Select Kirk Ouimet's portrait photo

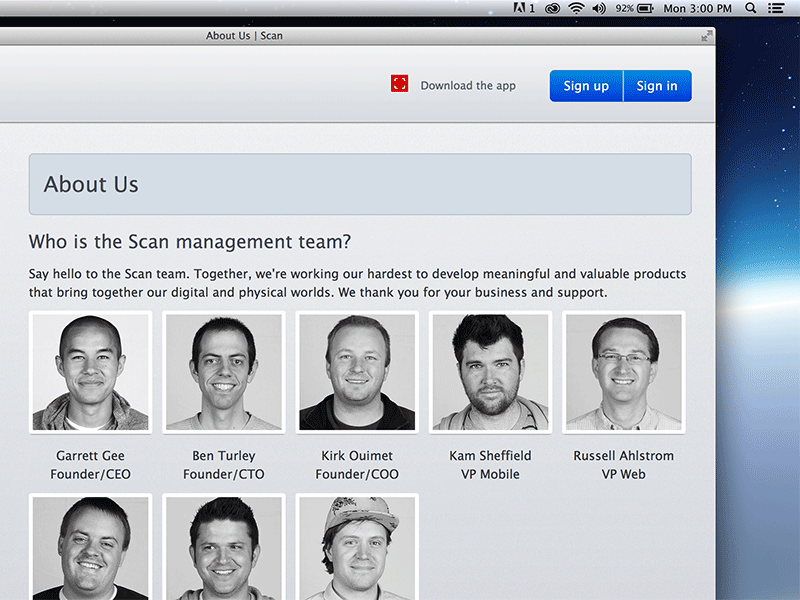point(357,372)
